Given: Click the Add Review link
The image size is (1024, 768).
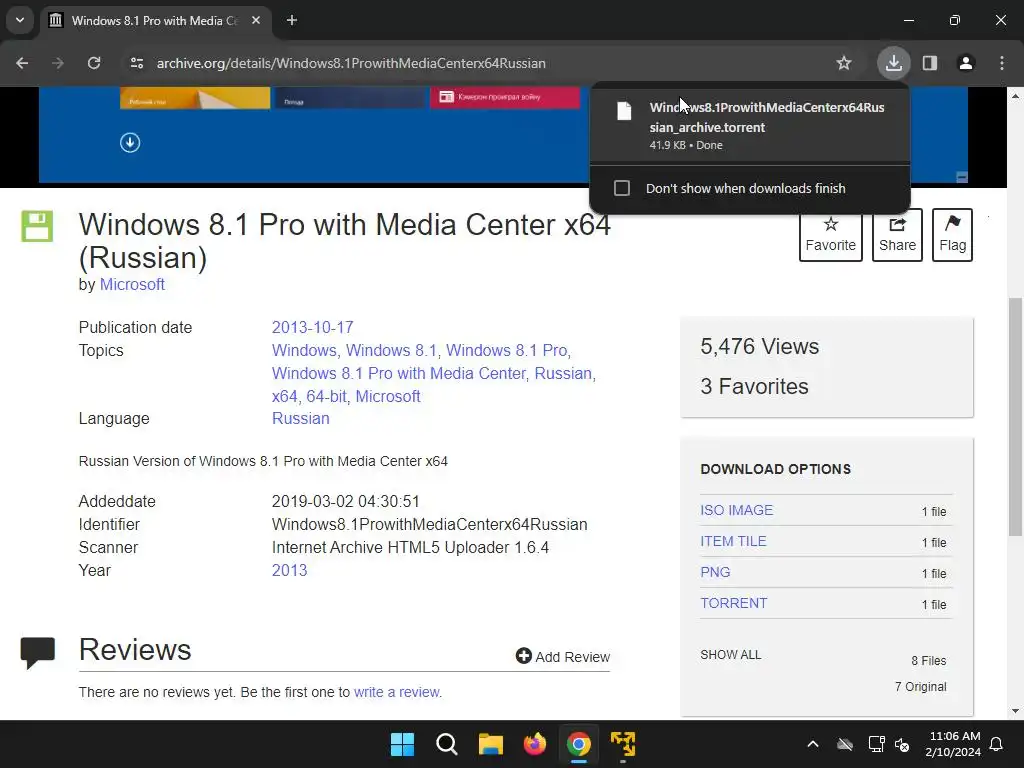Looking at the screenshot, I should (x=562, y=656).
